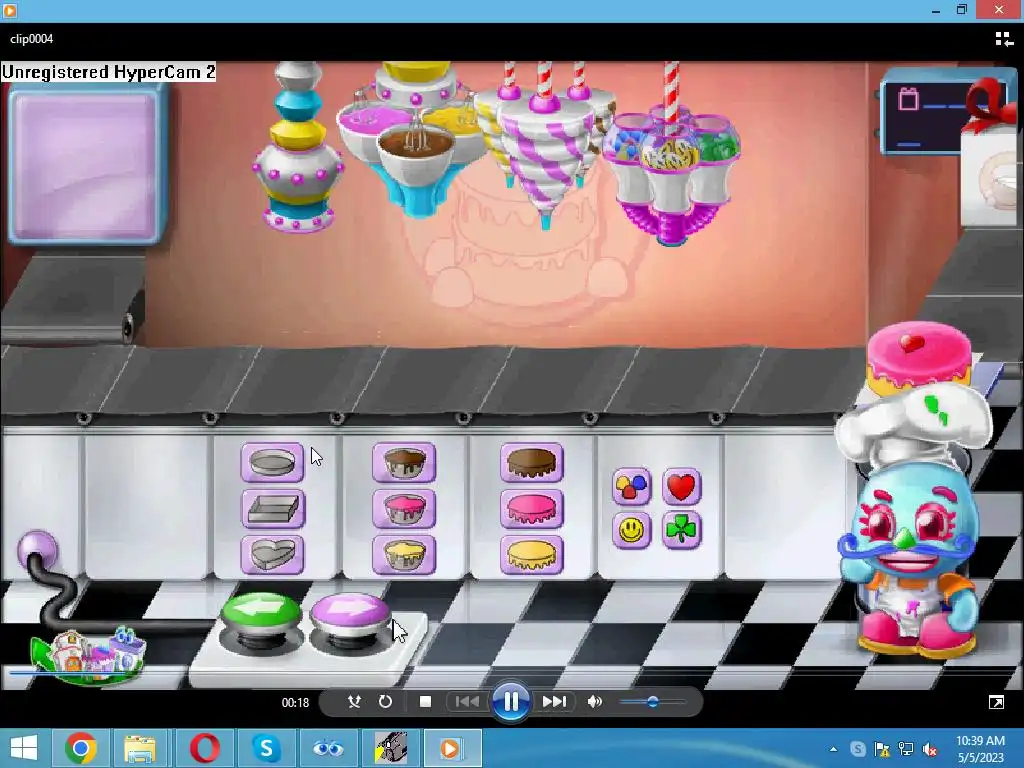Select the square cake pan button
This screenshot has height=768, width=1024.
coord(272,509)
